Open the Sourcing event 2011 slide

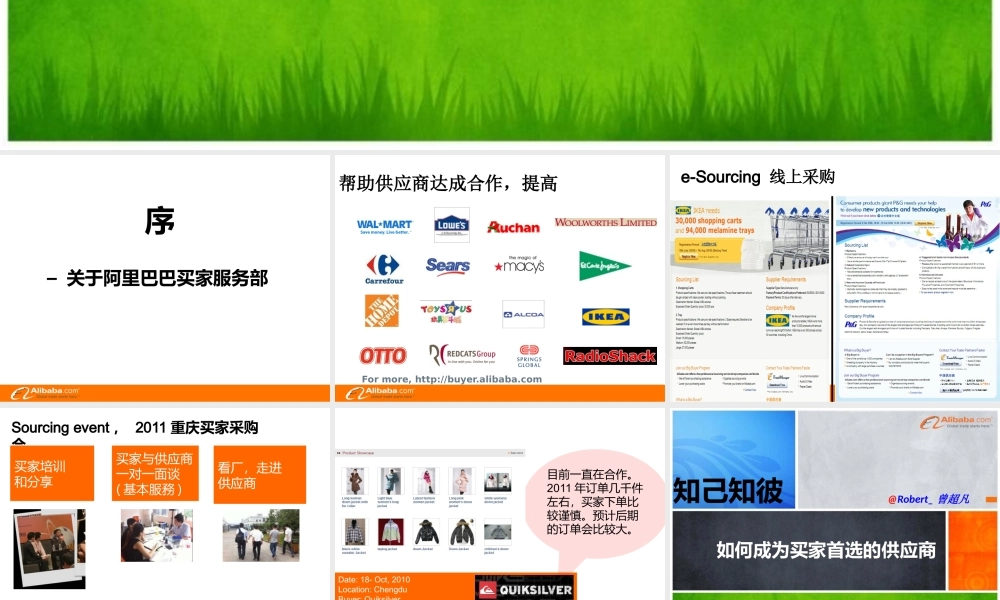coord(165,504)
